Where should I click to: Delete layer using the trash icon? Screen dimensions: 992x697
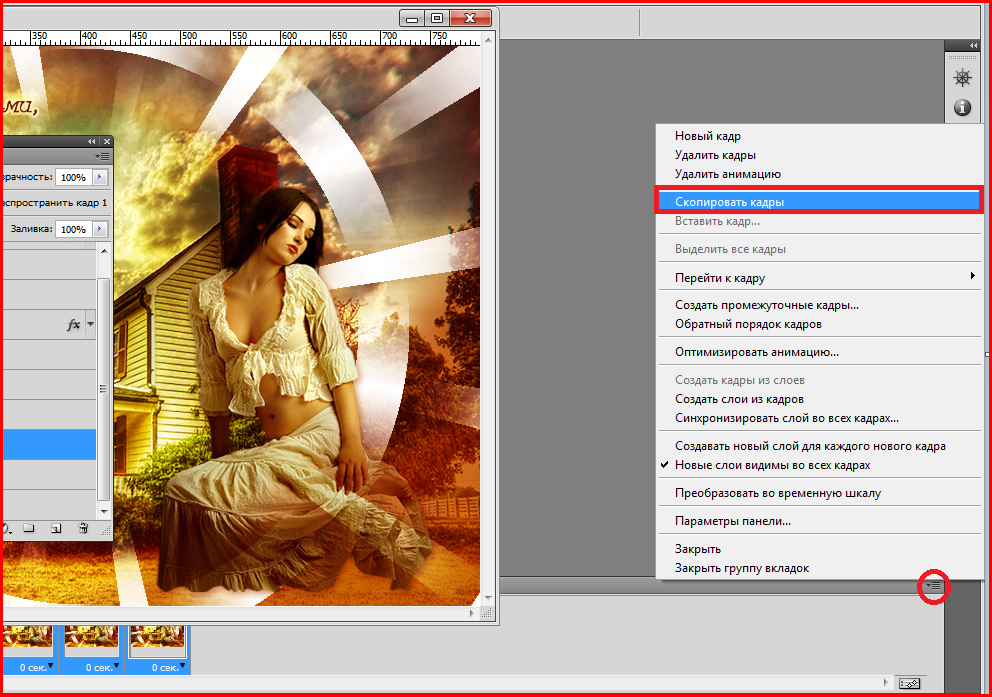[83, 528]
